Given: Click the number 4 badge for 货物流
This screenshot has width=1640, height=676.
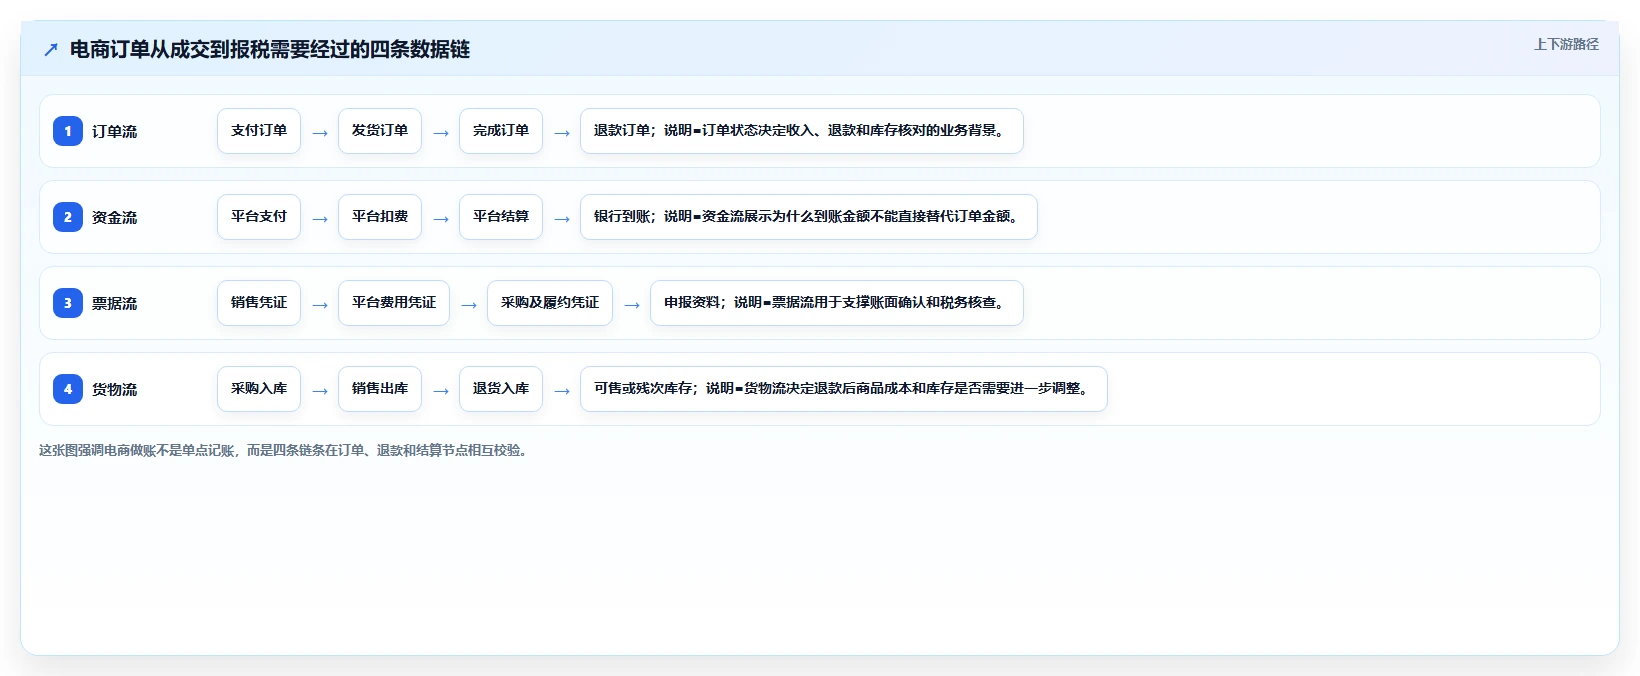Looking at the screenshot, I should (x=68, y=389).
